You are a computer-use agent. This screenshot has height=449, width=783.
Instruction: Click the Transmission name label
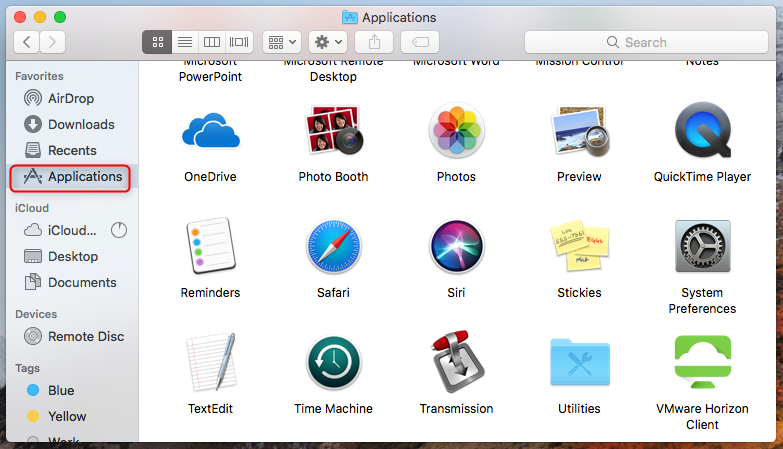(x=456, y=409)
